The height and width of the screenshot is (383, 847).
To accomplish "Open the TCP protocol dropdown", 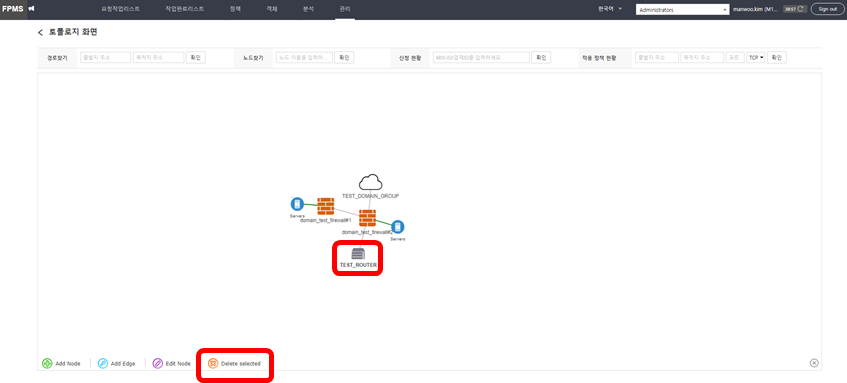I will coord(755,57).
